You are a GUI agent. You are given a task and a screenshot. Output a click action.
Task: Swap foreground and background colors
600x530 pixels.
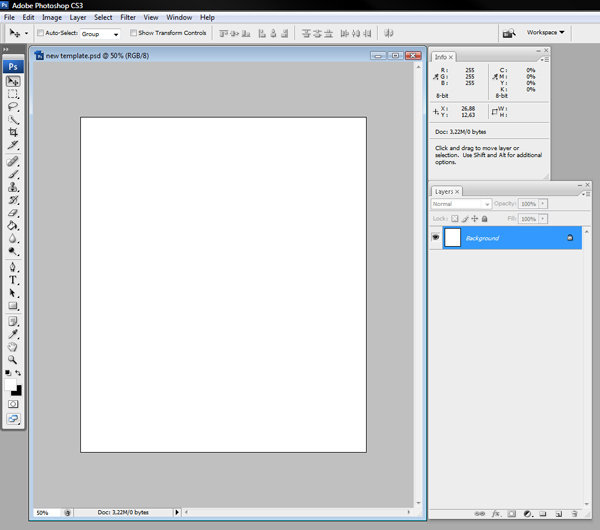pyautogui.click(x=18, y=372)
